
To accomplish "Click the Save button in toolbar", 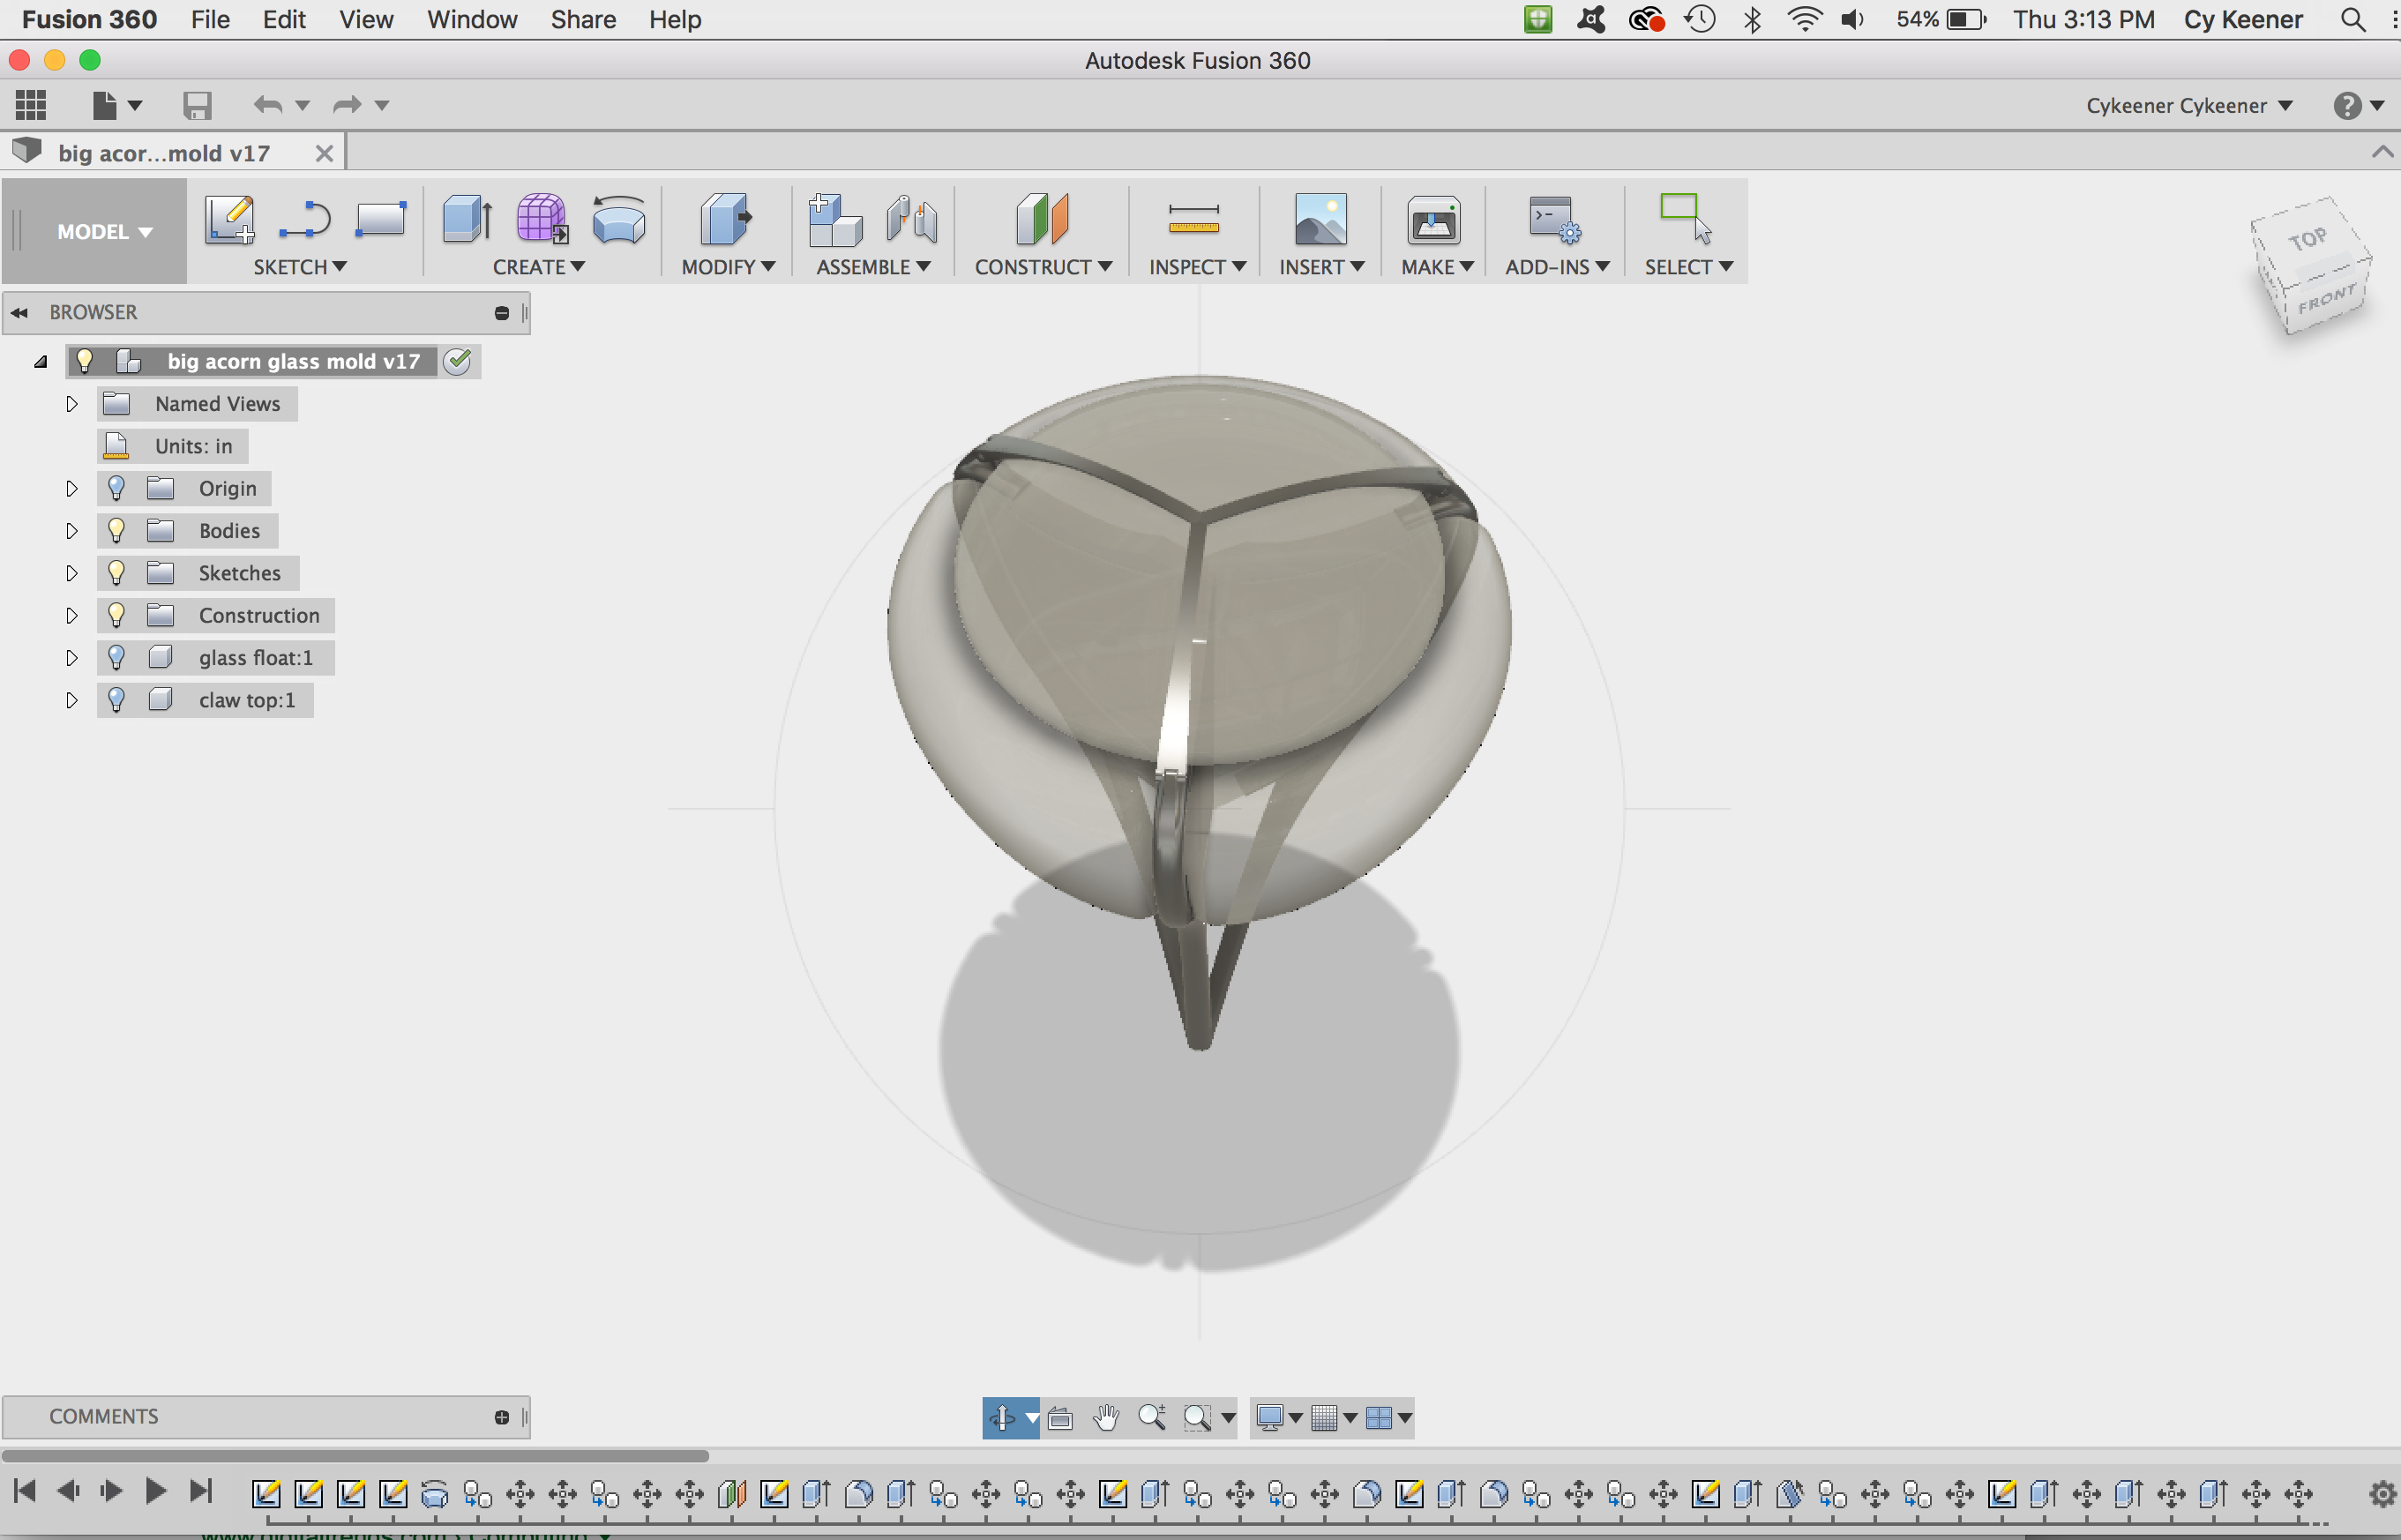I will click(x=194, y=108).
